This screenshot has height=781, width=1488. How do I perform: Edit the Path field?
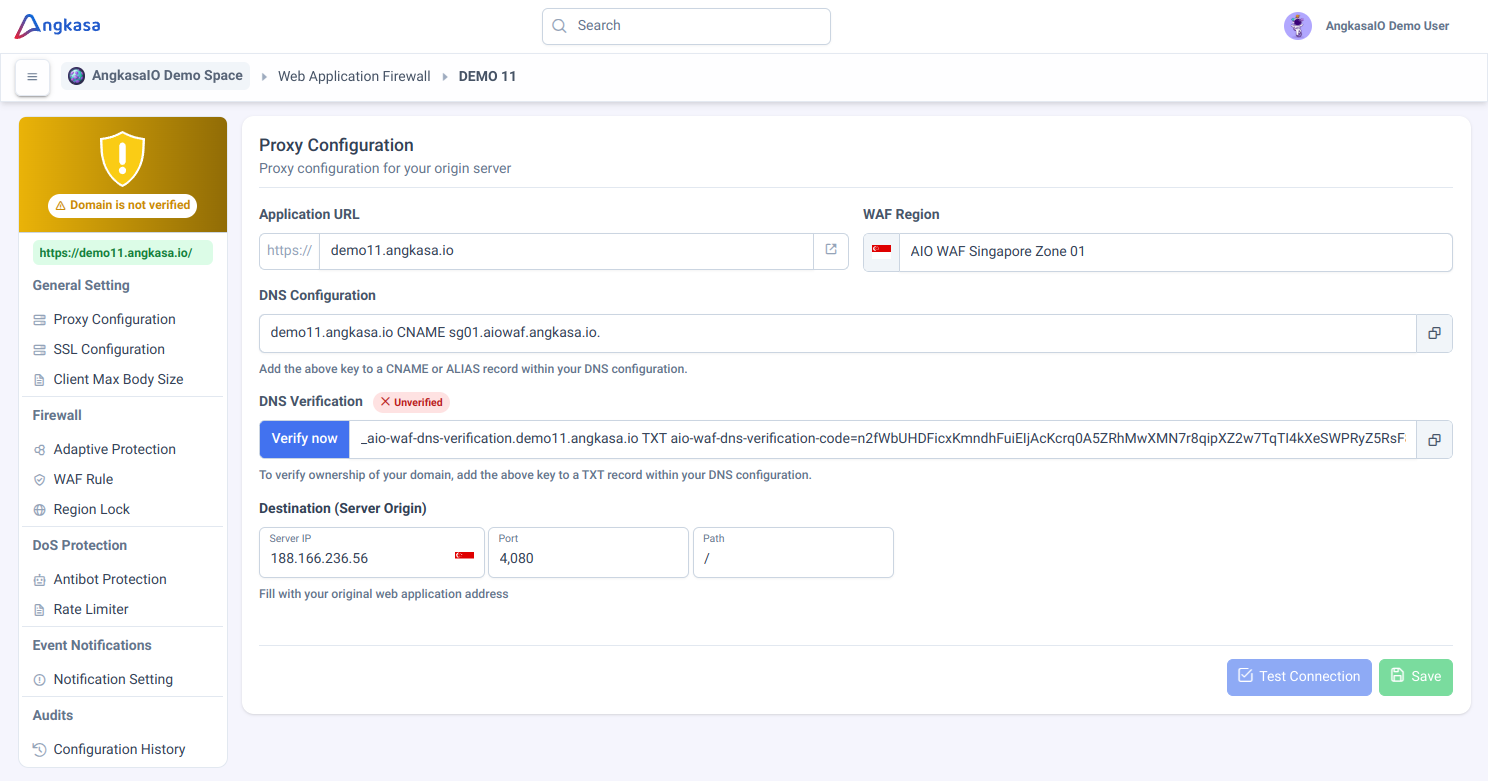[793, 552]
